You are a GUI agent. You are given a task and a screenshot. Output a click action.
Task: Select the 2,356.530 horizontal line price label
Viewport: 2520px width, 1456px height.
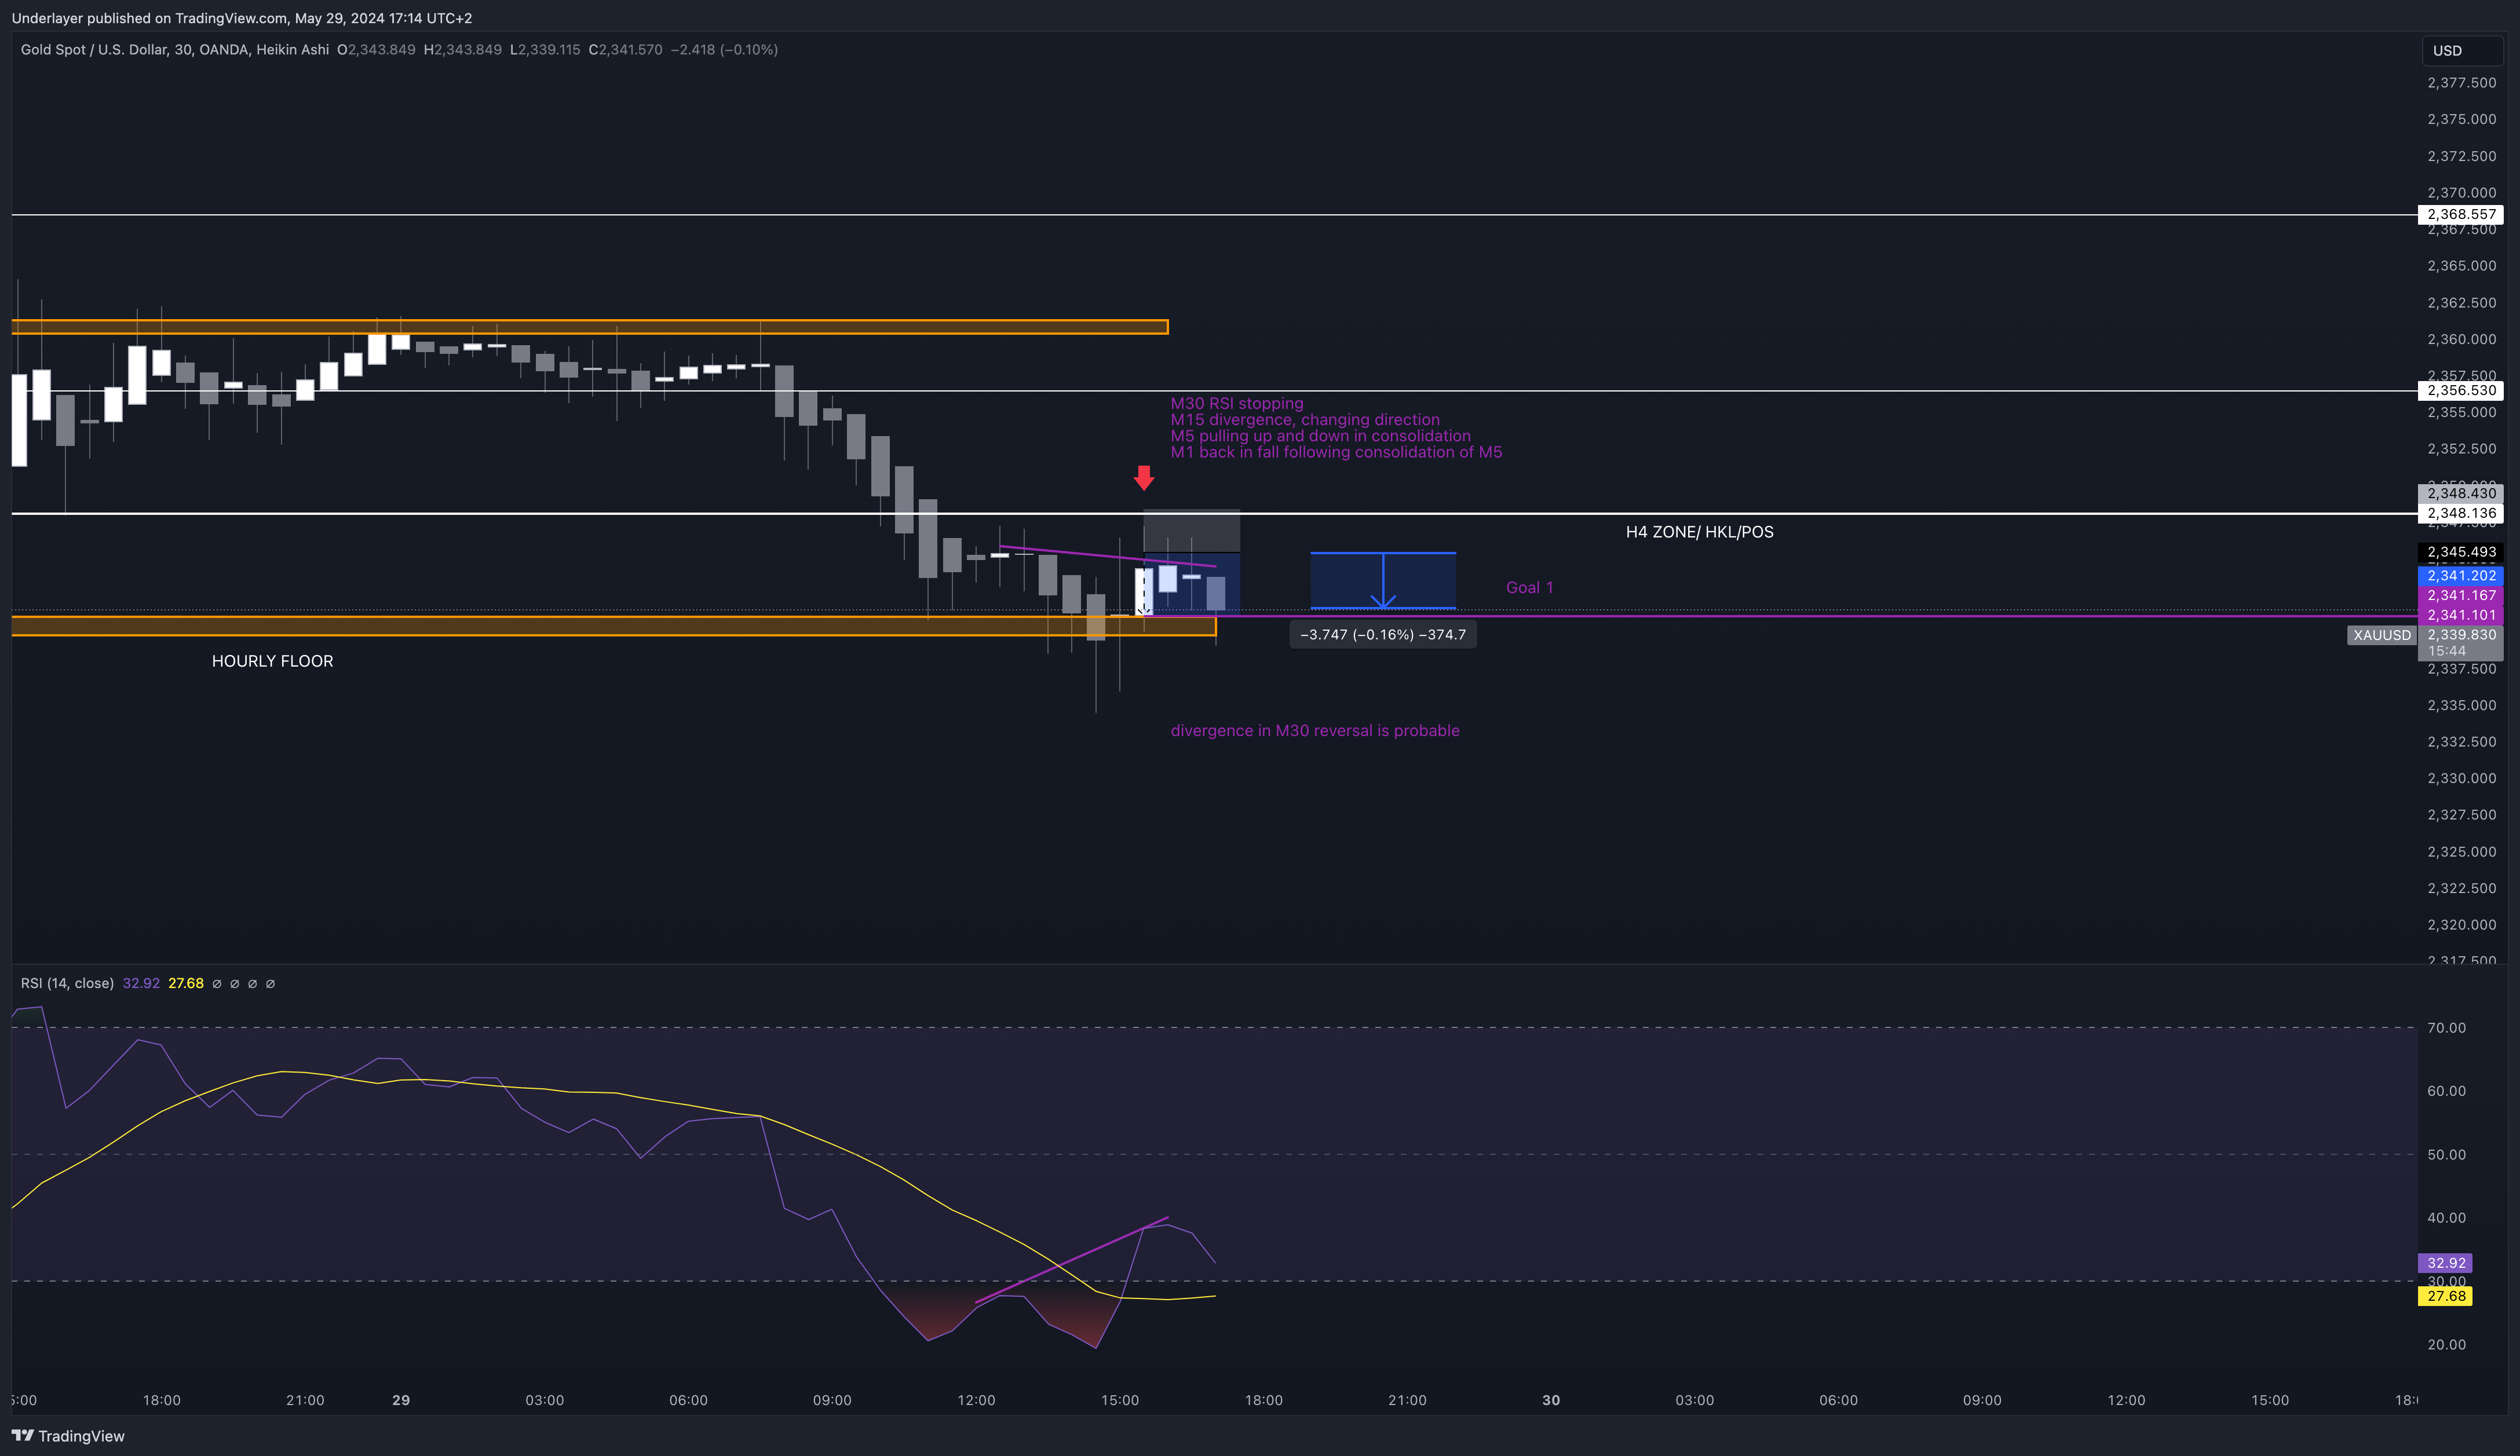(2460, 390)
